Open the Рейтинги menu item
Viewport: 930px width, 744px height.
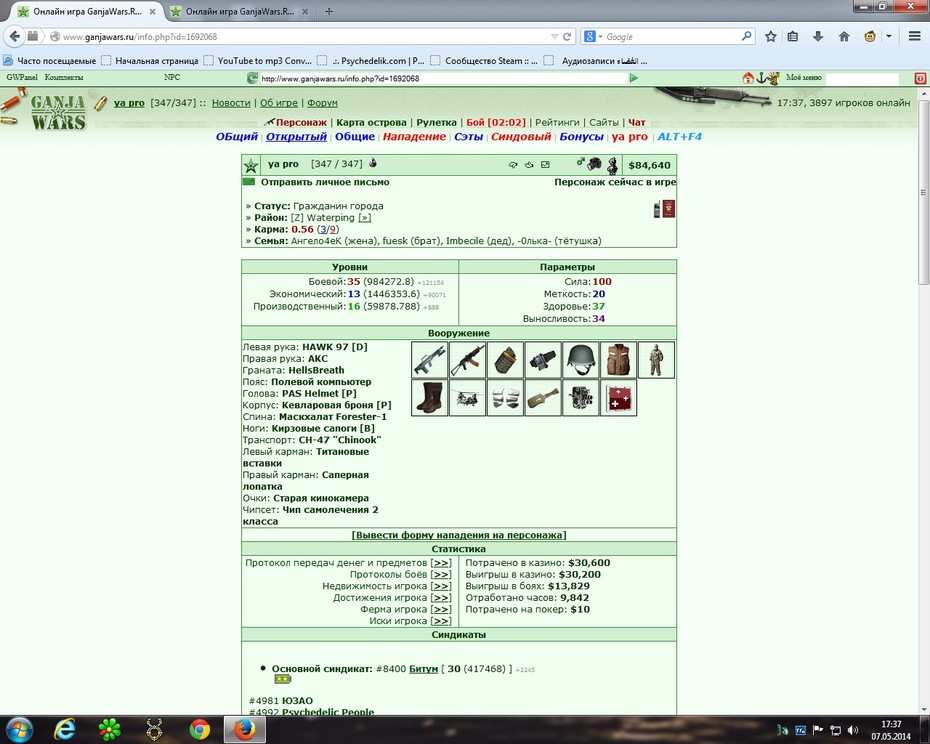coord(557,122)
